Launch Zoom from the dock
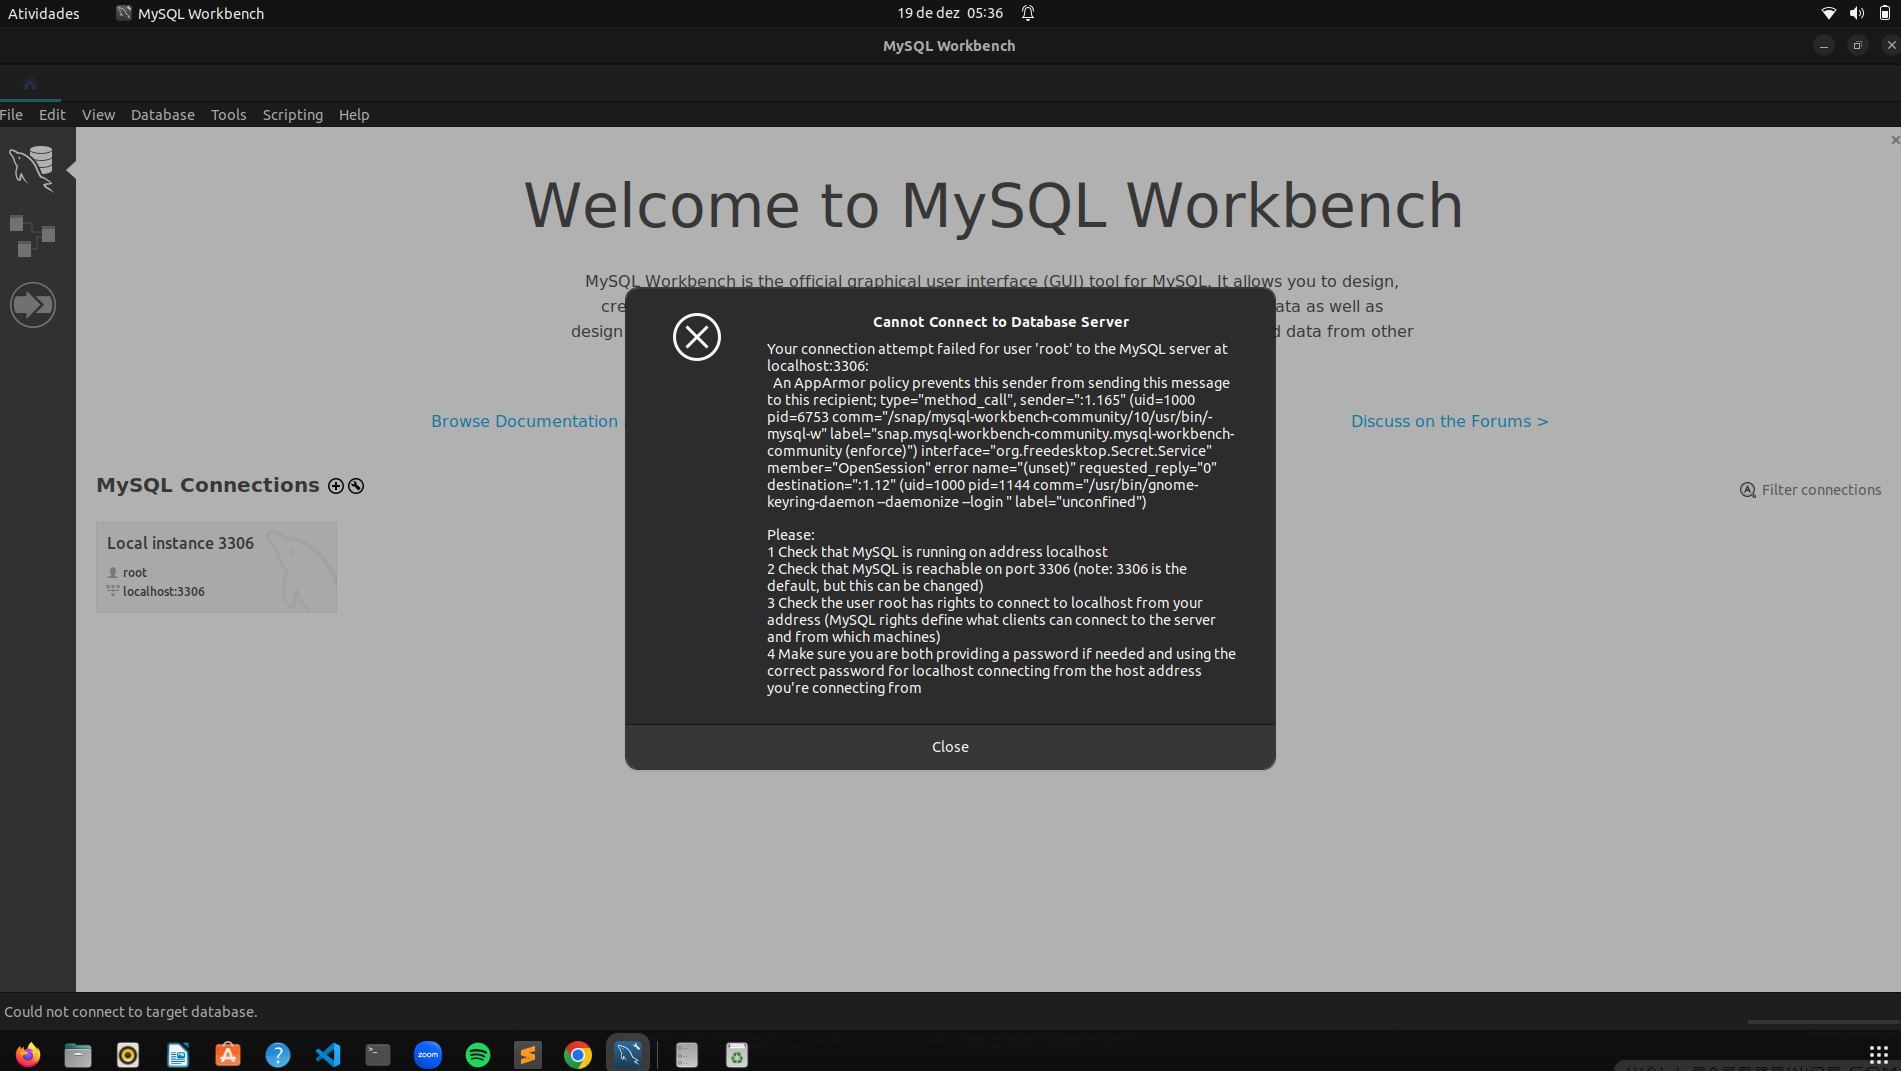1901x1071 pixels. (428, 1055)
